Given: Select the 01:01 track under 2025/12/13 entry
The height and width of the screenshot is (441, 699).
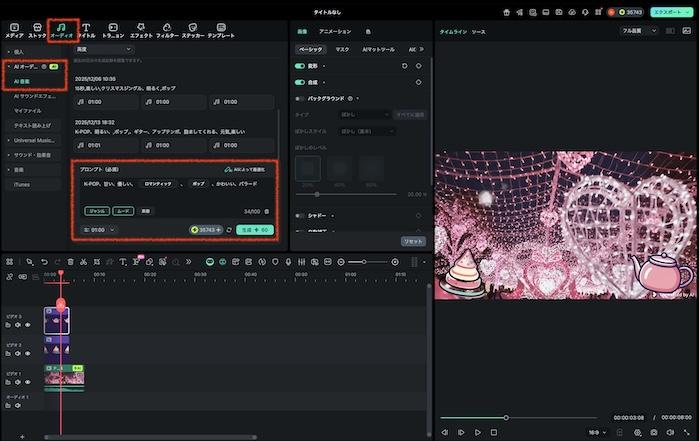Looking at the screenshot, I should pyautogui.click(x=106, y=145).
